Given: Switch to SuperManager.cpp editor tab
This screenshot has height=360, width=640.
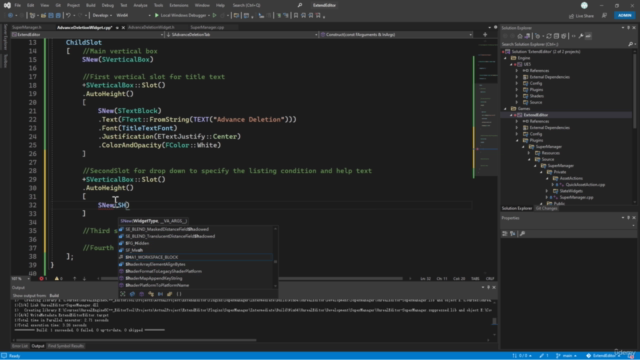Looking at the screenshot, I should pos(207,27).
